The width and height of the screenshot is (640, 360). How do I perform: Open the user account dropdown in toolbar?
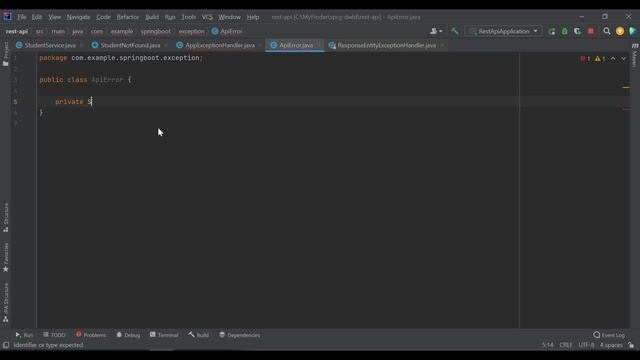pyautogui.click(x=436, y=31)
